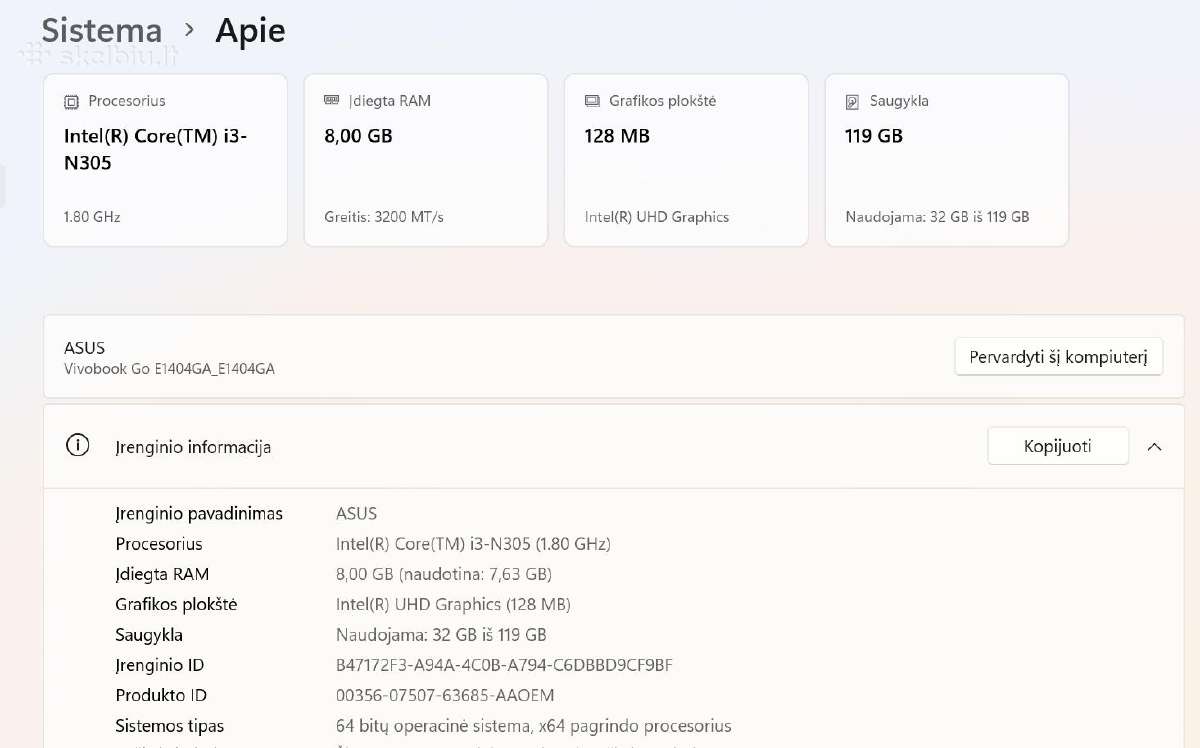Click the Įrenginio informacija section heading
This screenshot has height=748, width=1200.
pyautogui.click(x=193, y=447)
